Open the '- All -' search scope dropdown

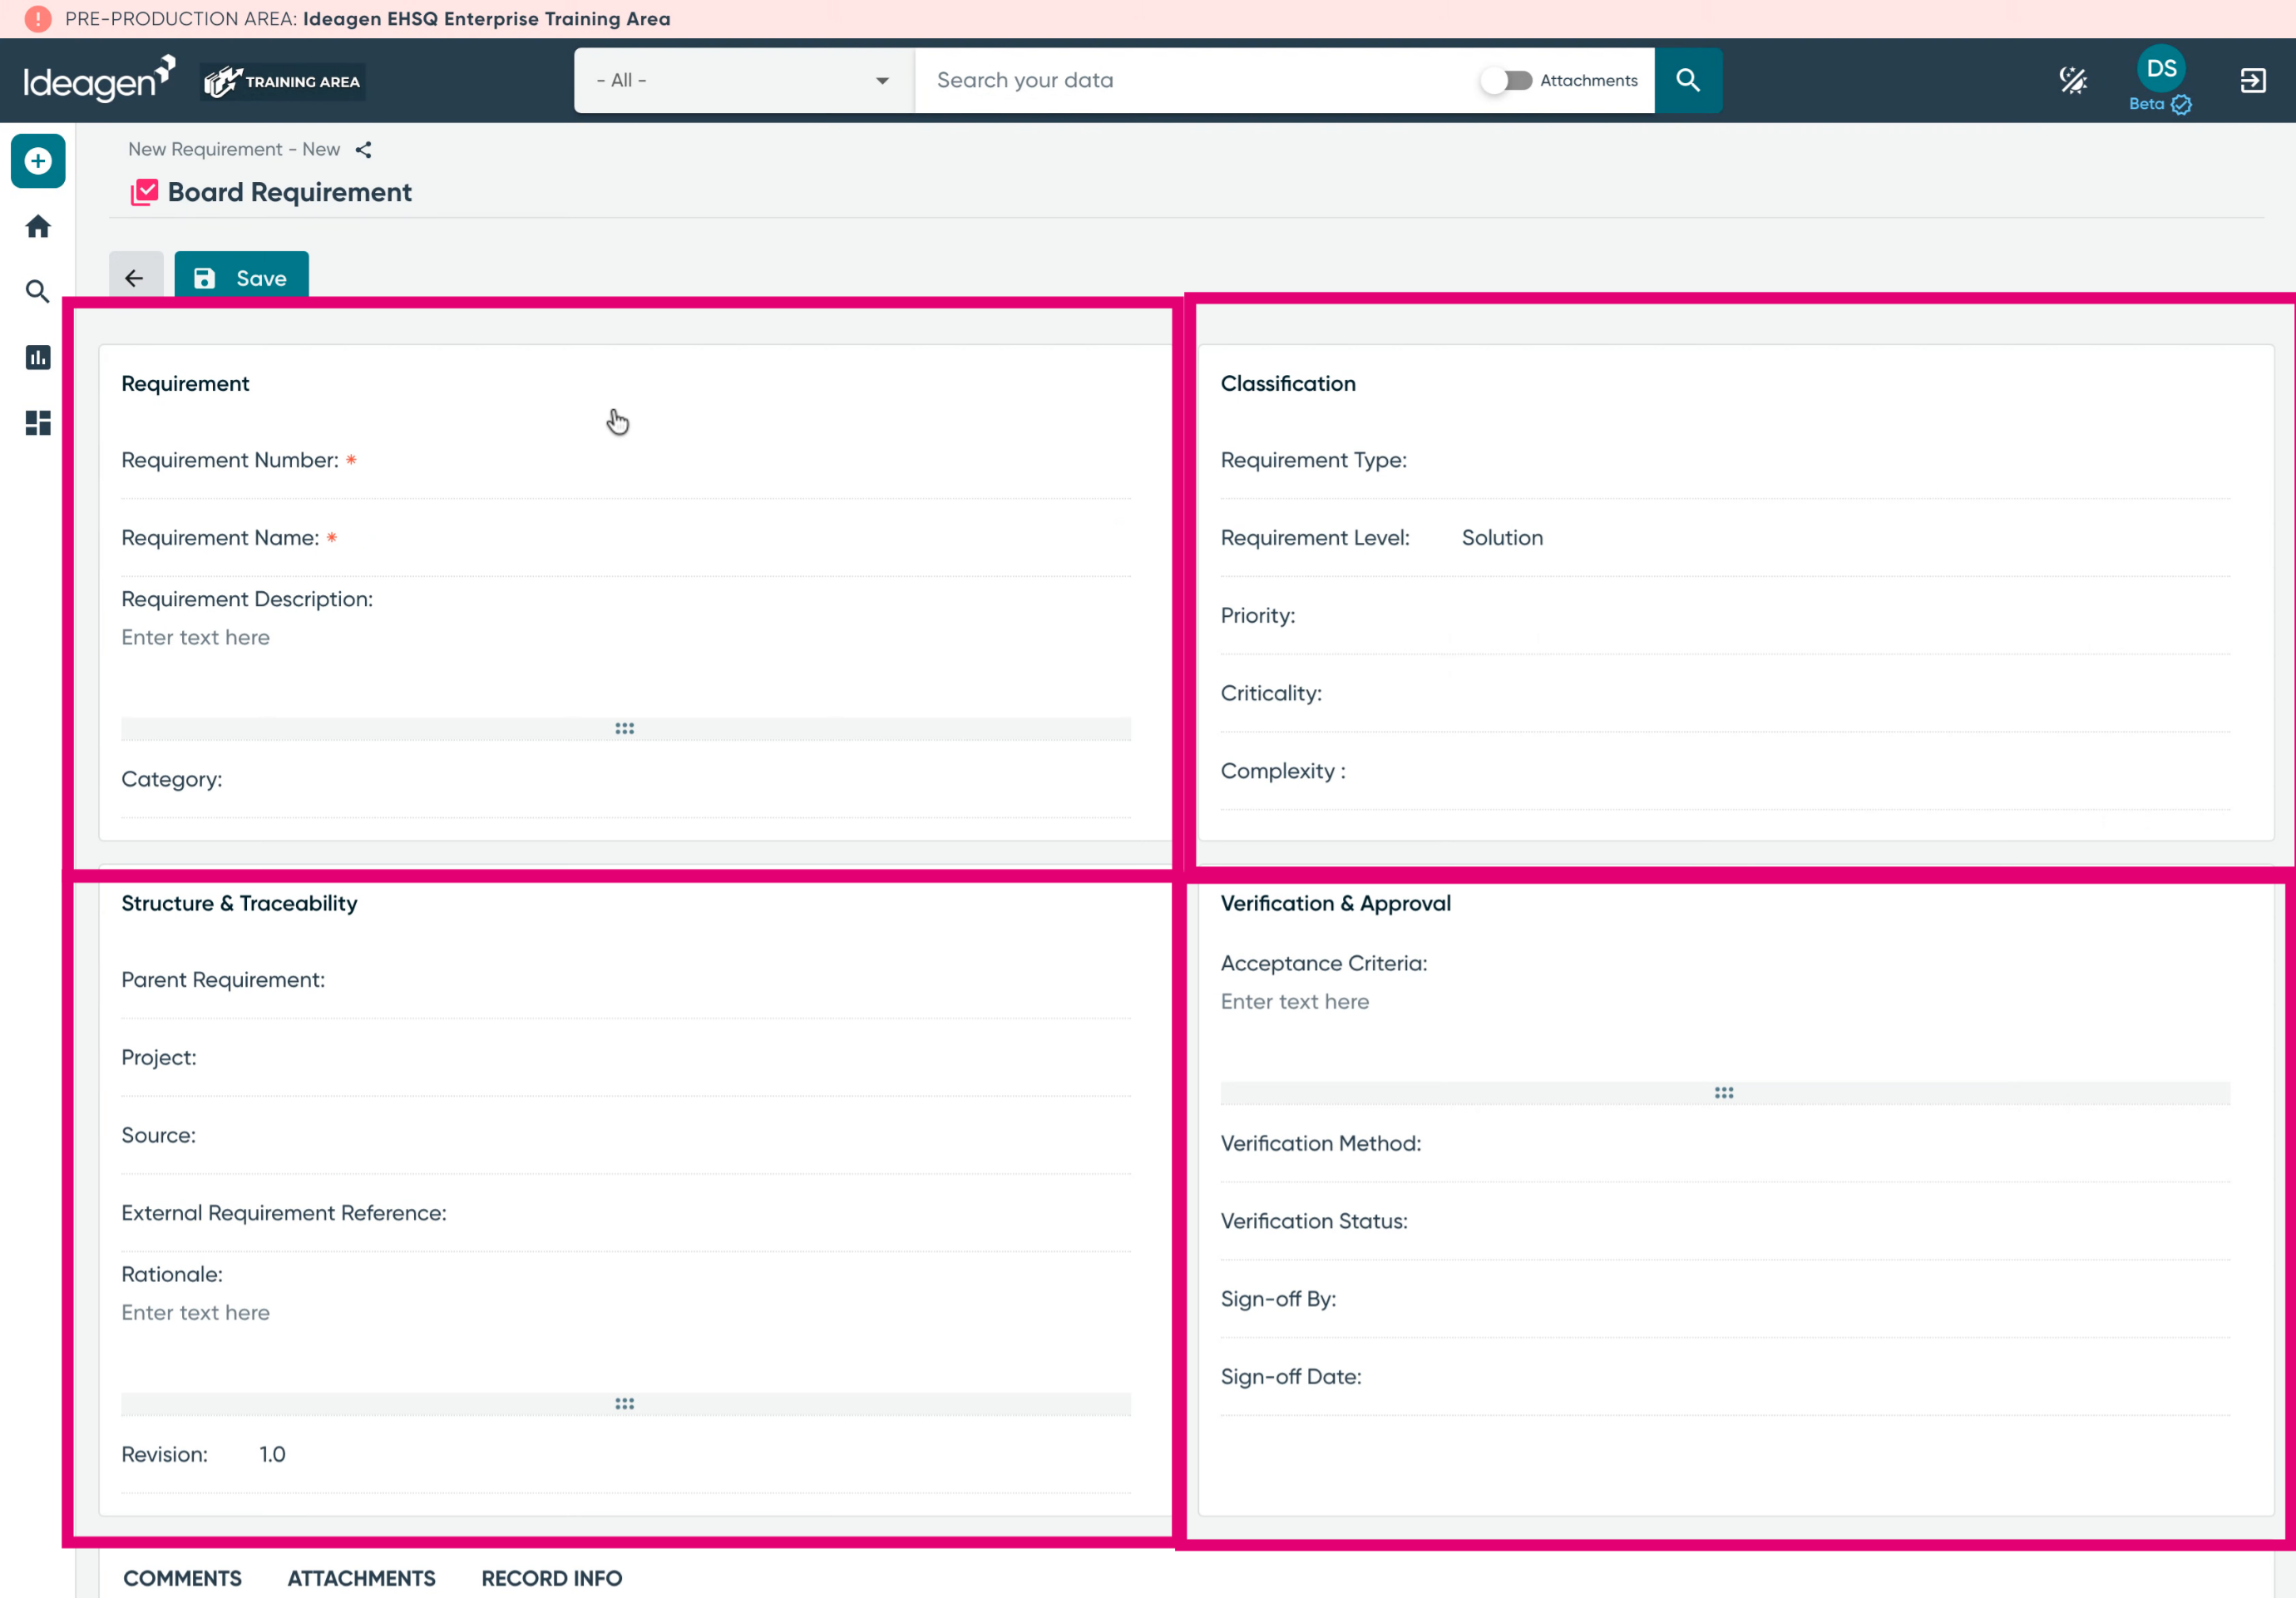743,80
